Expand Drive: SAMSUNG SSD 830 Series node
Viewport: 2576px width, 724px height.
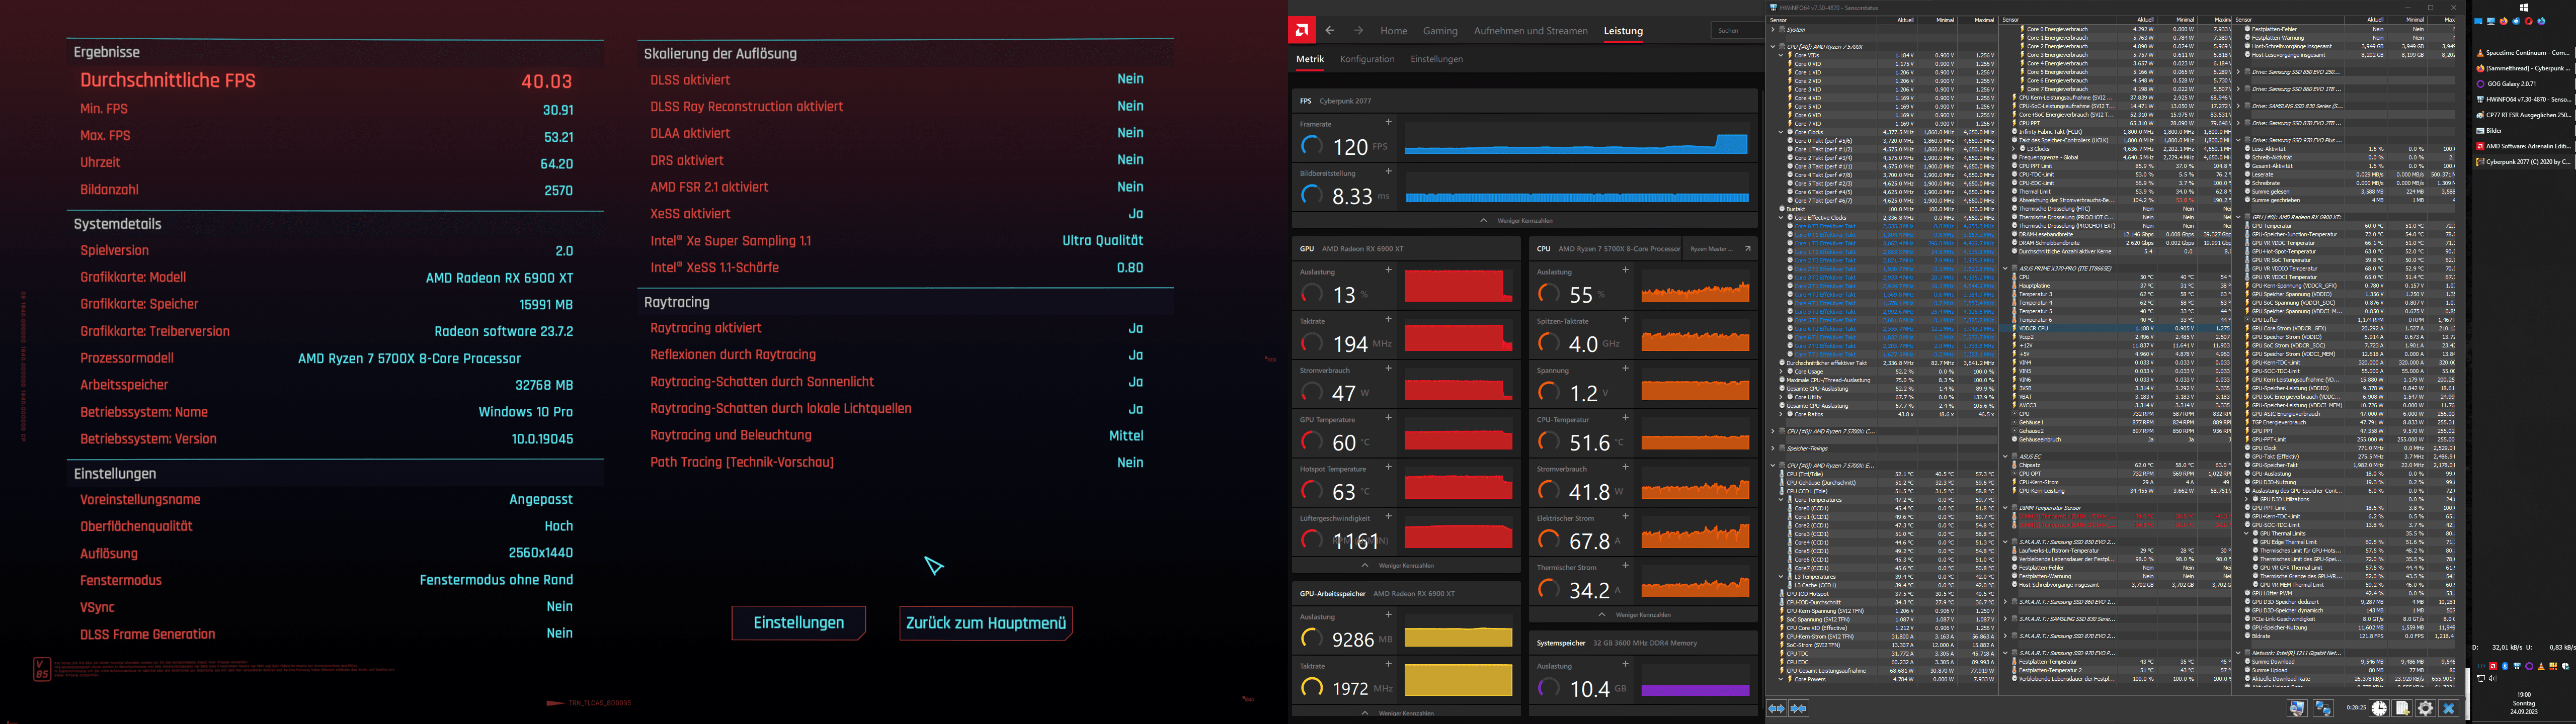2238,106
